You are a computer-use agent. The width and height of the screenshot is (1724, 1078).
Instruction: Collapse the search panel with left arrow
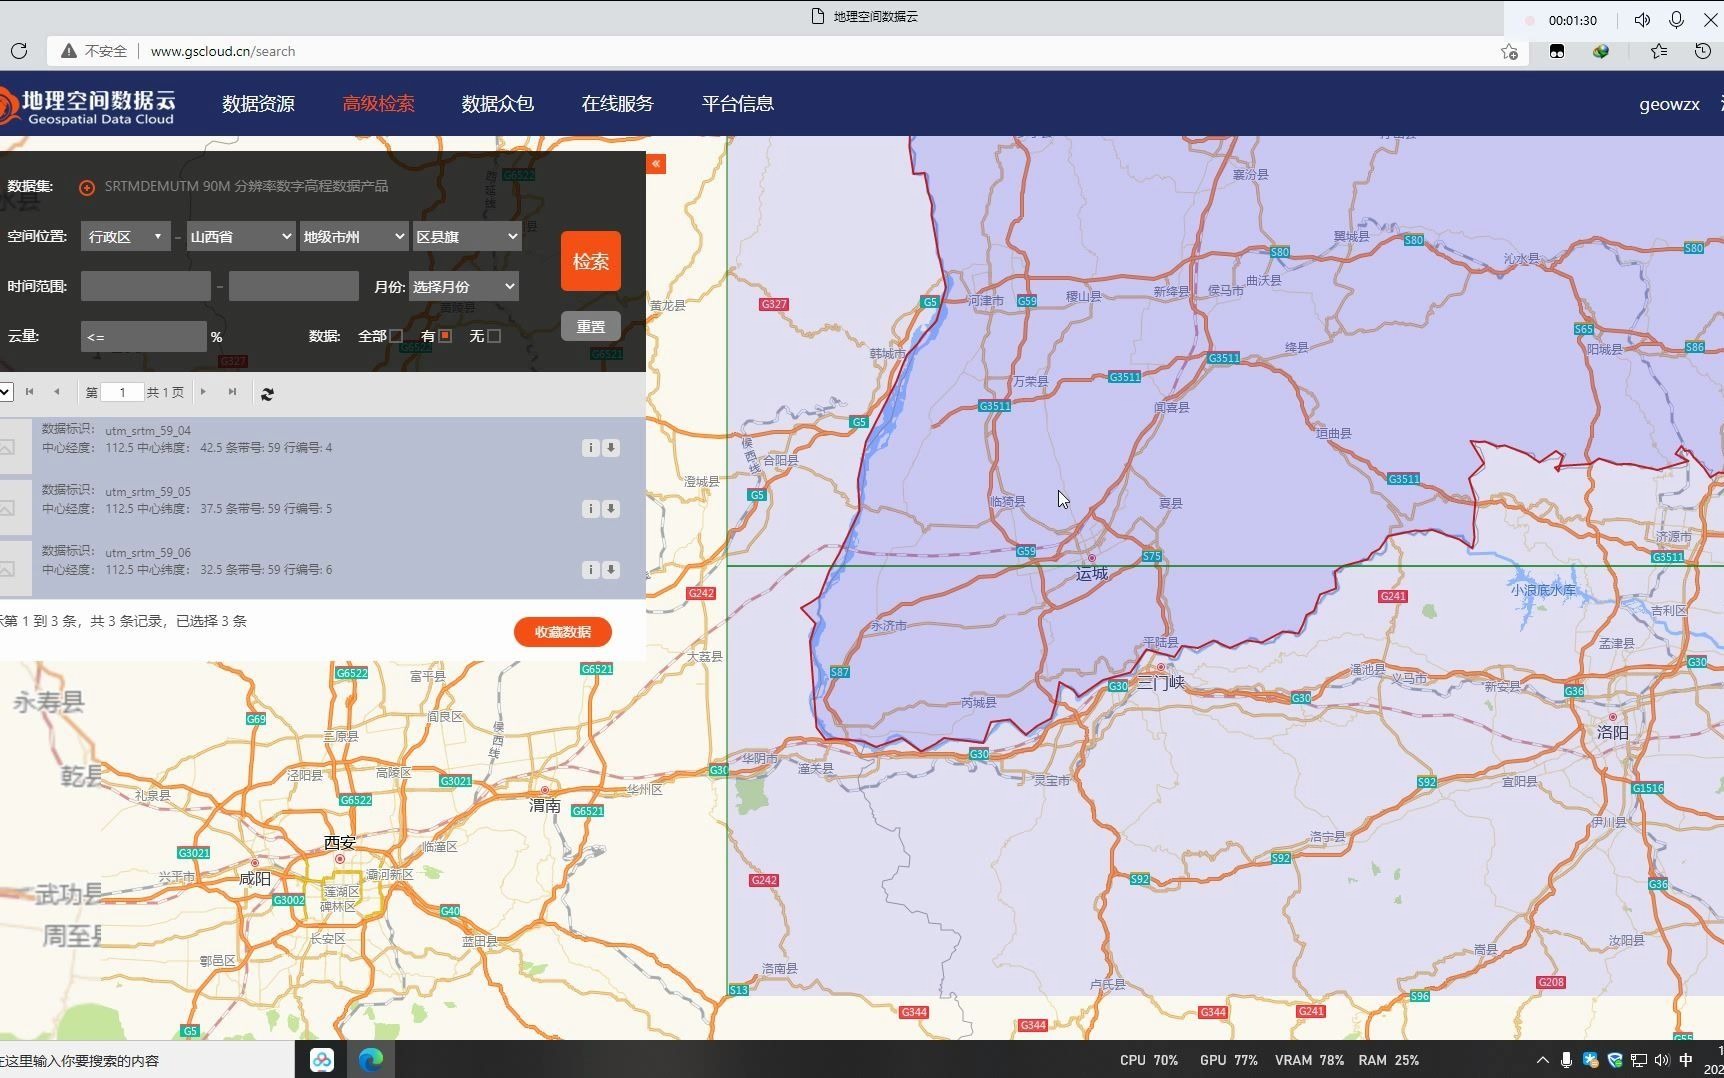(657, 164)
